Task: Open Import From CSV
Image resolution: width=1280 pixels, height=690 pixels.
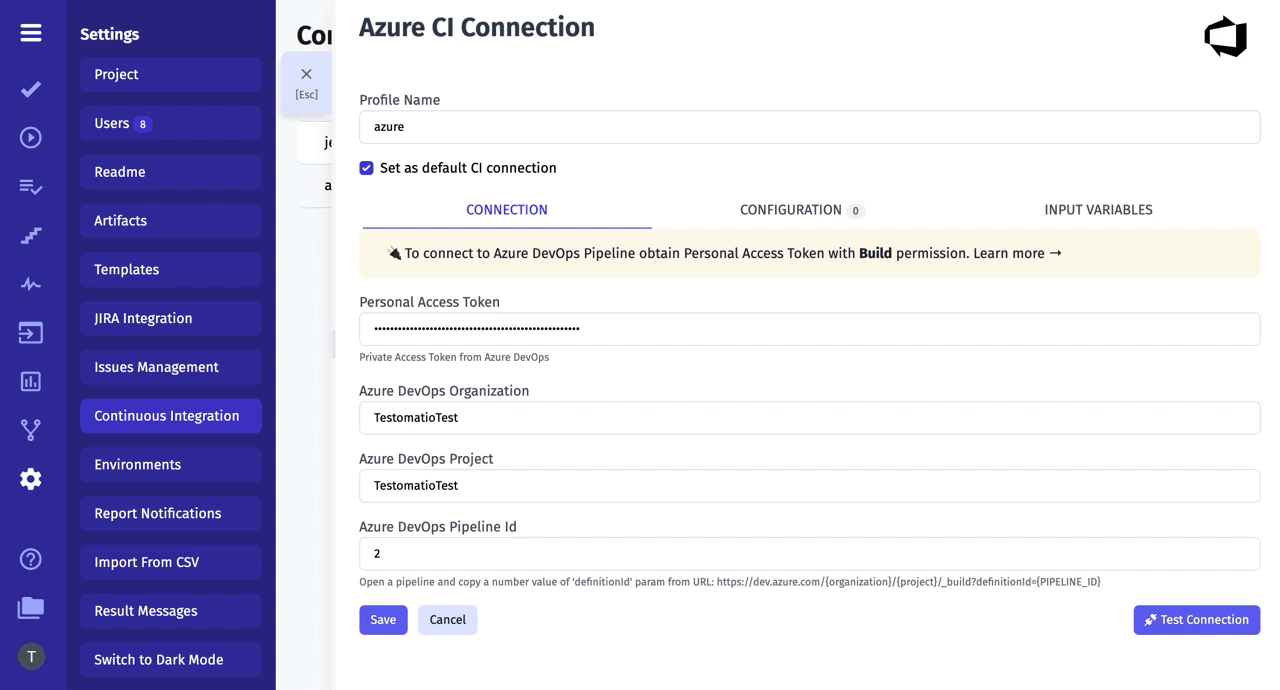Action: click(x=171, y=562)
